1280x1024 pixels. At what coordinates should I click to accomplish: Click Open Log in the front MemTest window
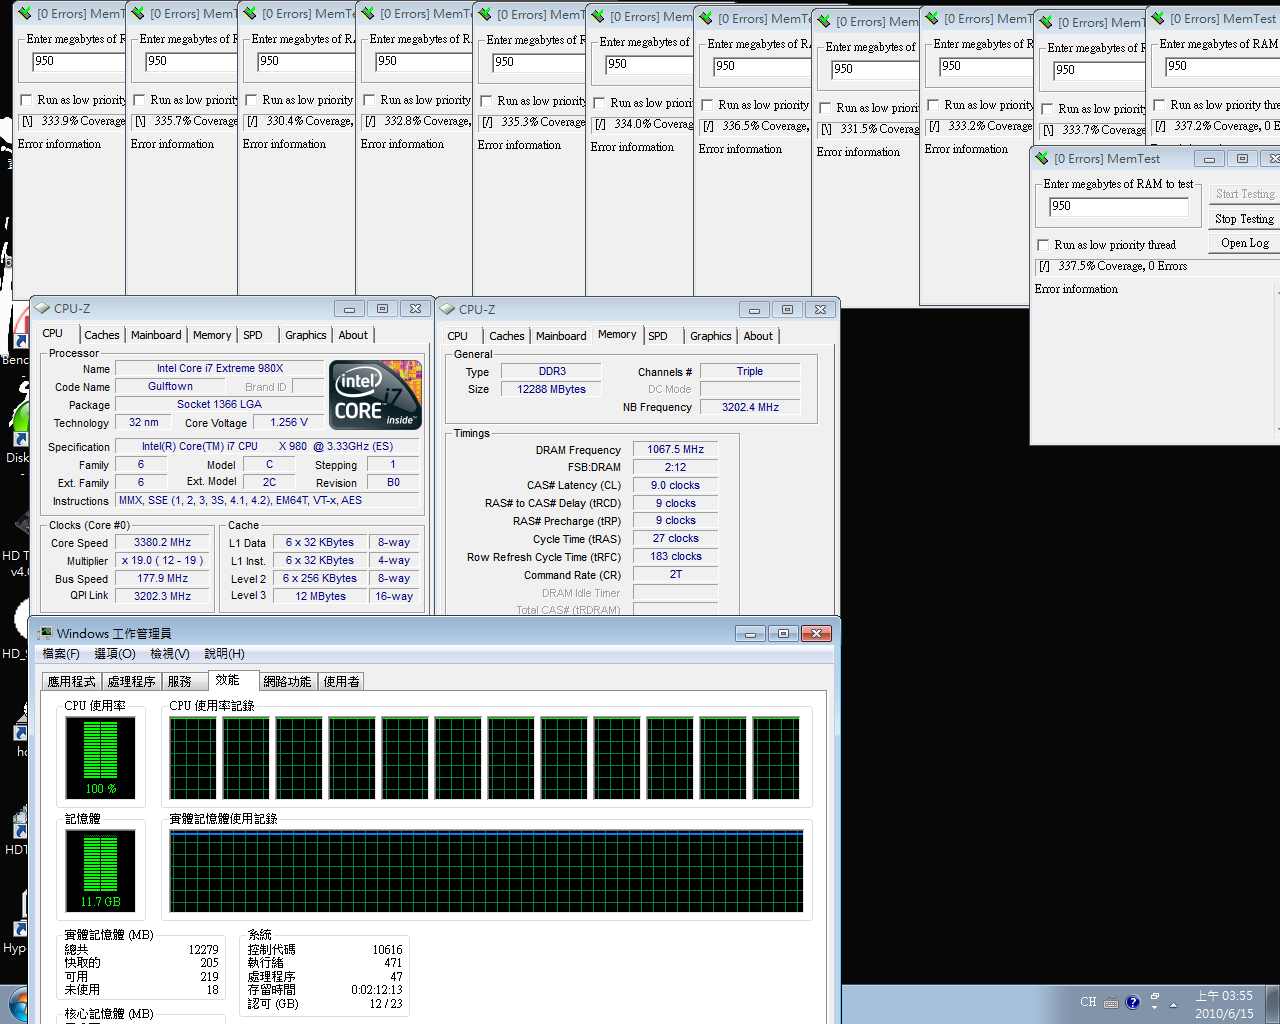[x=1244, y=243]
